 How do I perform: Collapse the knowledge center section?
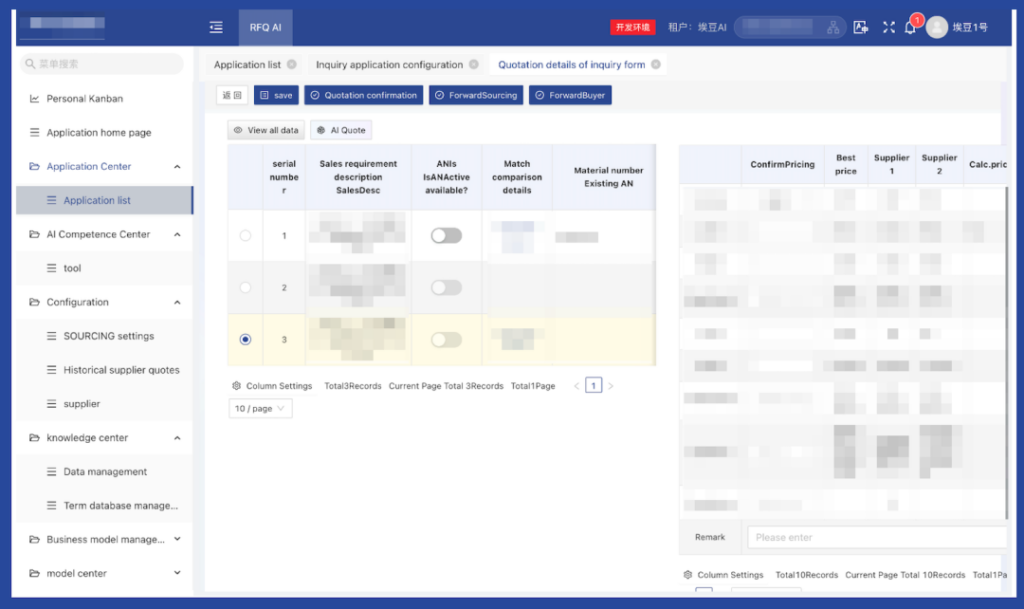[x=177, y=438]
